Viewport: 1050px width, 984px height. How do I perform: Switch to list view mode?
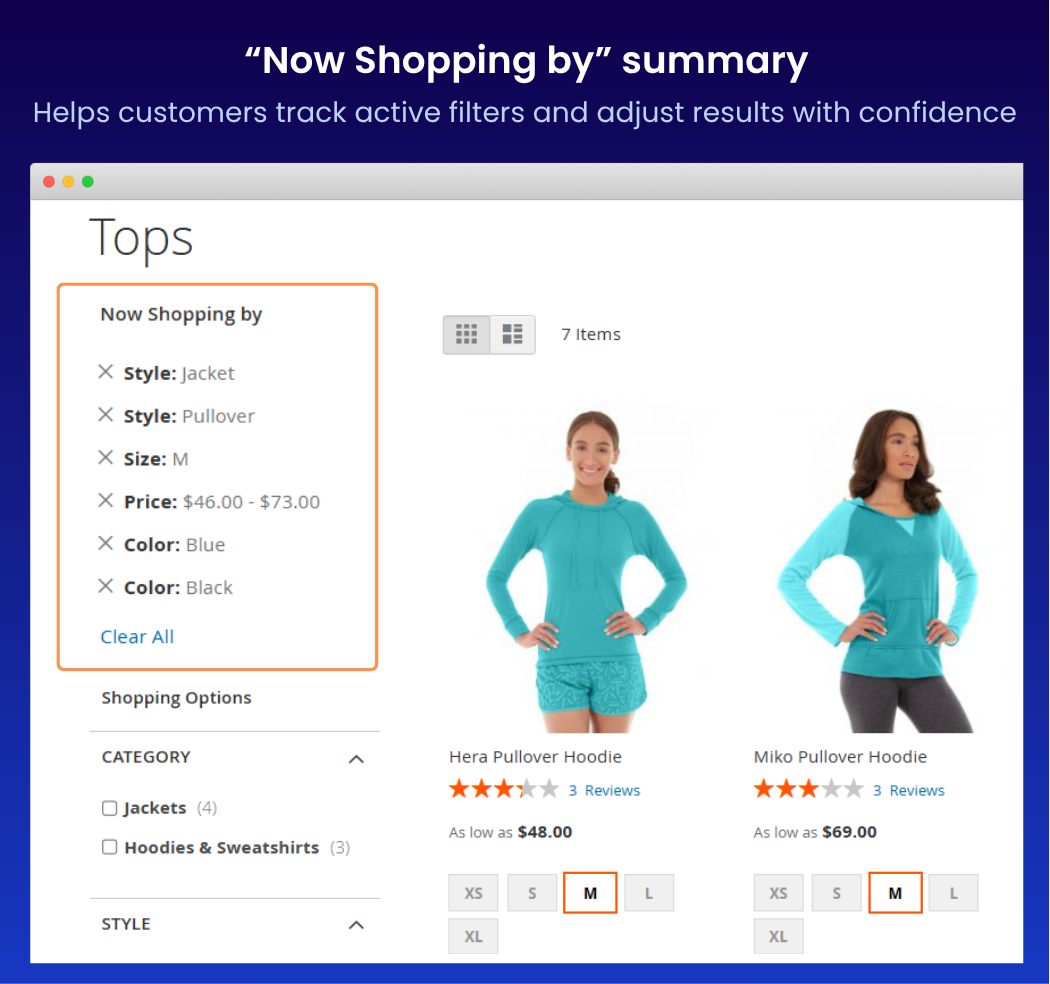coord(512,334)
